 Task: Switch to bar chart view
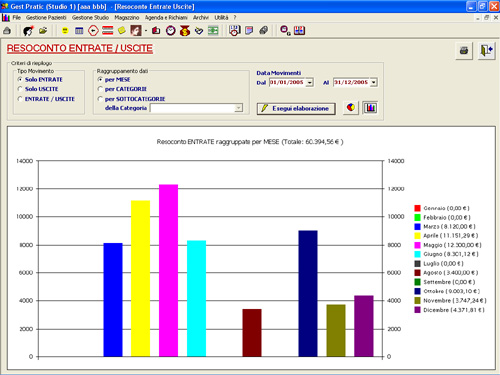[x=370, y=108]
